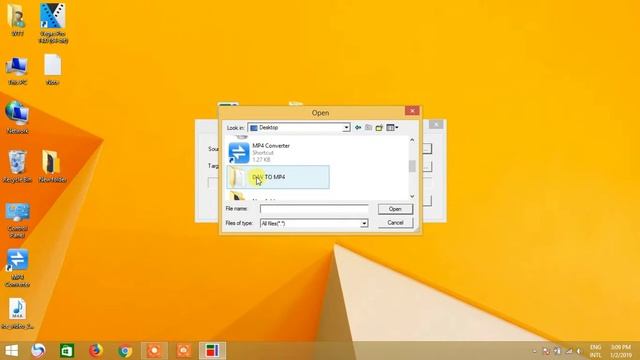Expand the Files of type dropdown
This screenshot has height=360, width=640.
(x=364, y=223)
